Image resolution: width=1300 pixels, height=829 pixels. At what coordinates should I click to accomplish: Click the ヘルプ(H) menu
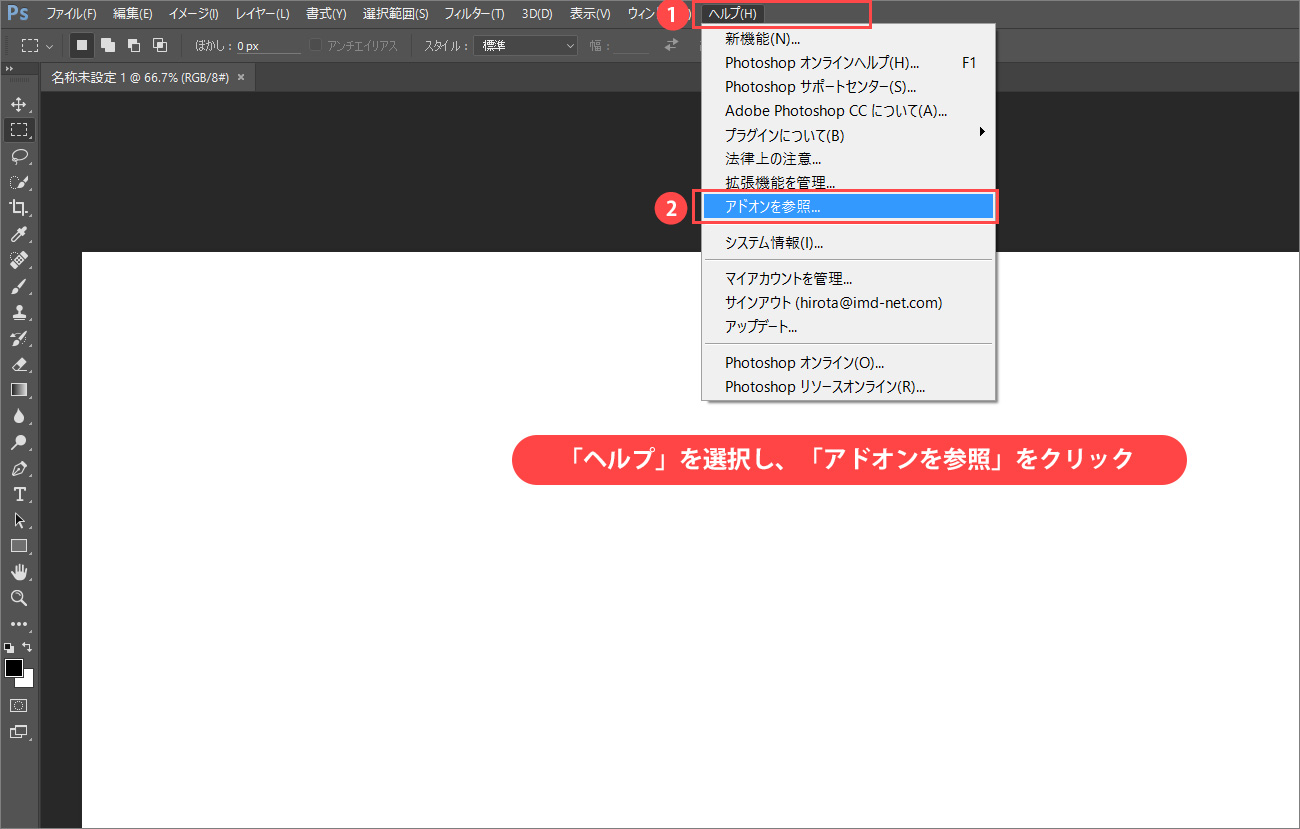pyautogui.click(x=732, y=14)
